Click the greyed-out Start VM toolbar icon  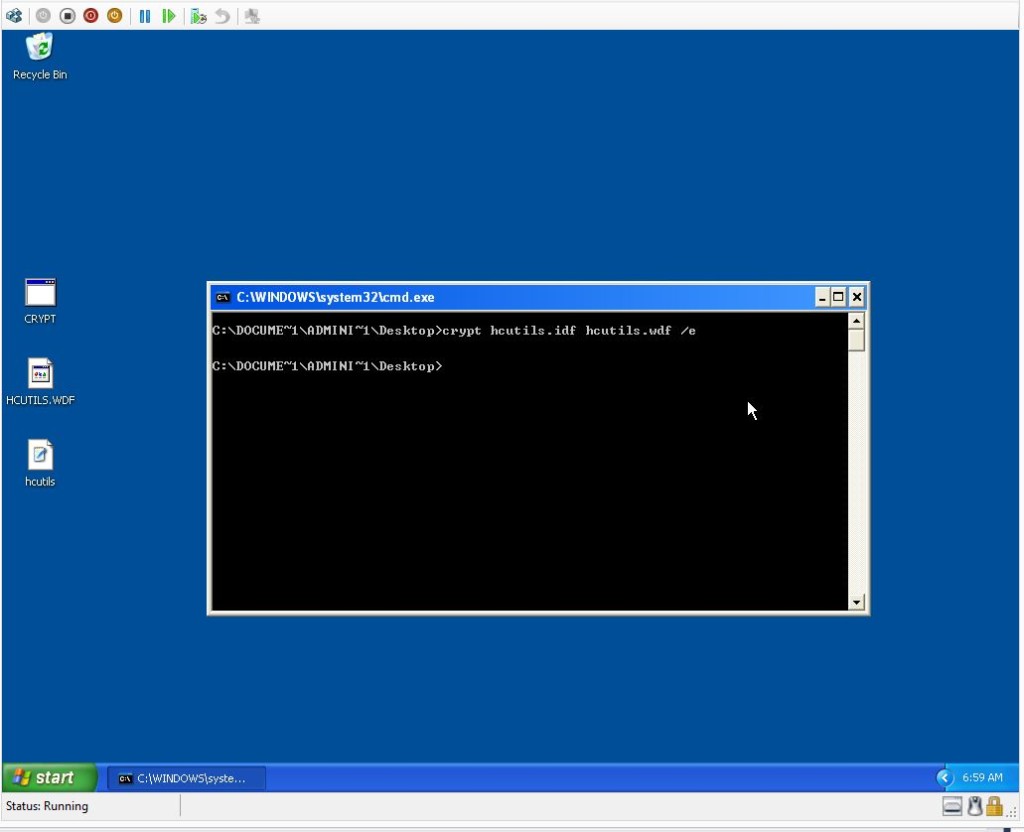(43, 16)
